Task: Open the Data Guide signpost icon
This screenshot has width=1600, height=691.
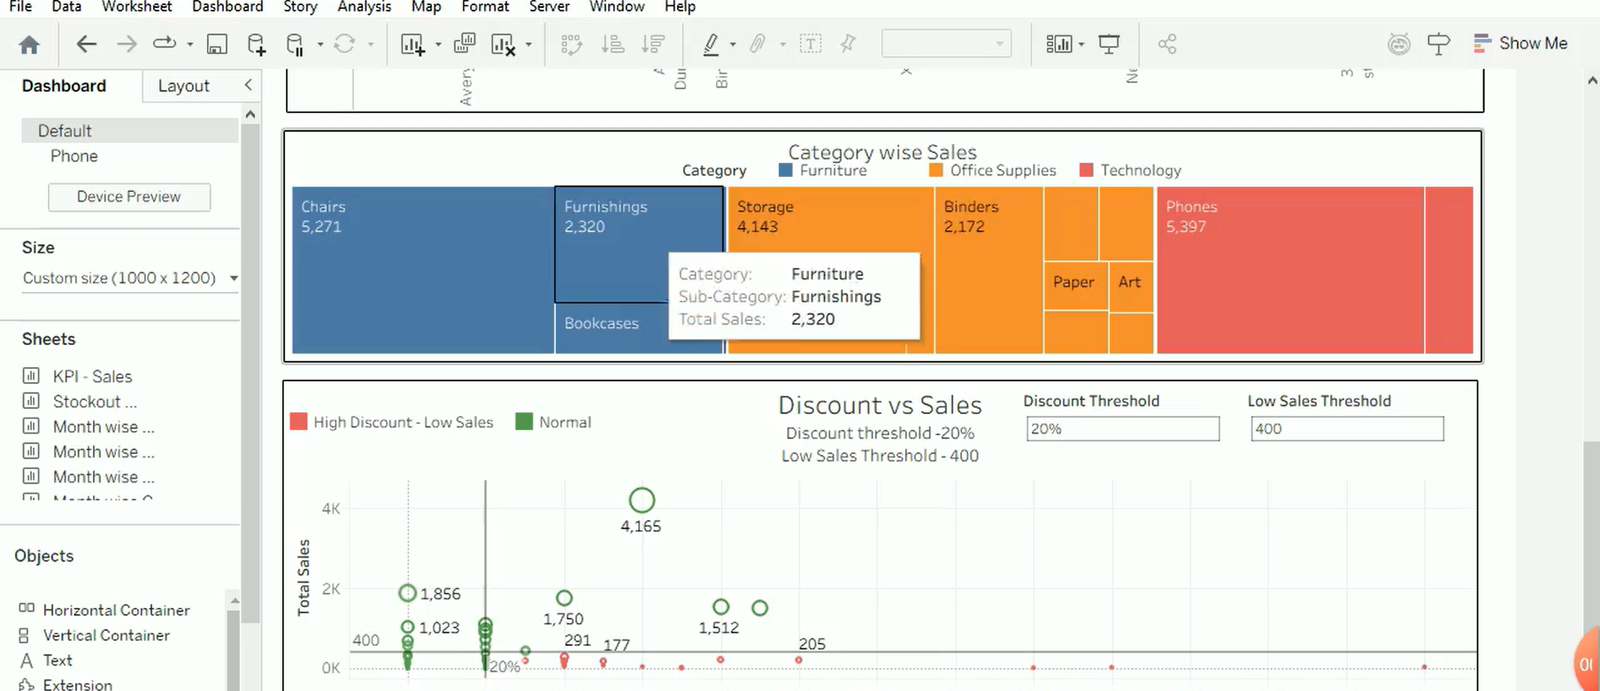Action: point(1438,44)
